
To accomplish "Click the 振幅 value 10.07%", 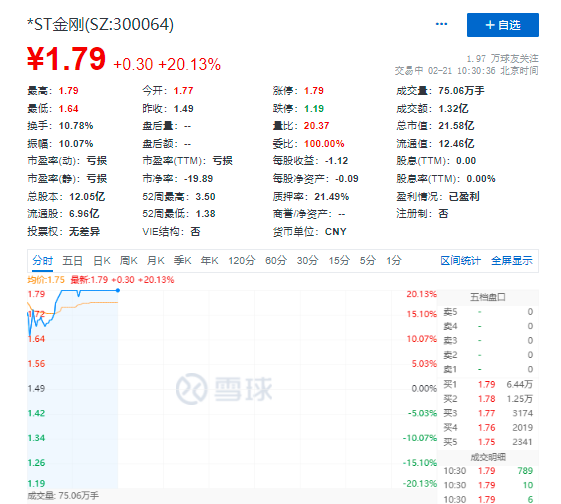I will pyautogui.click(x=76, y=144).
